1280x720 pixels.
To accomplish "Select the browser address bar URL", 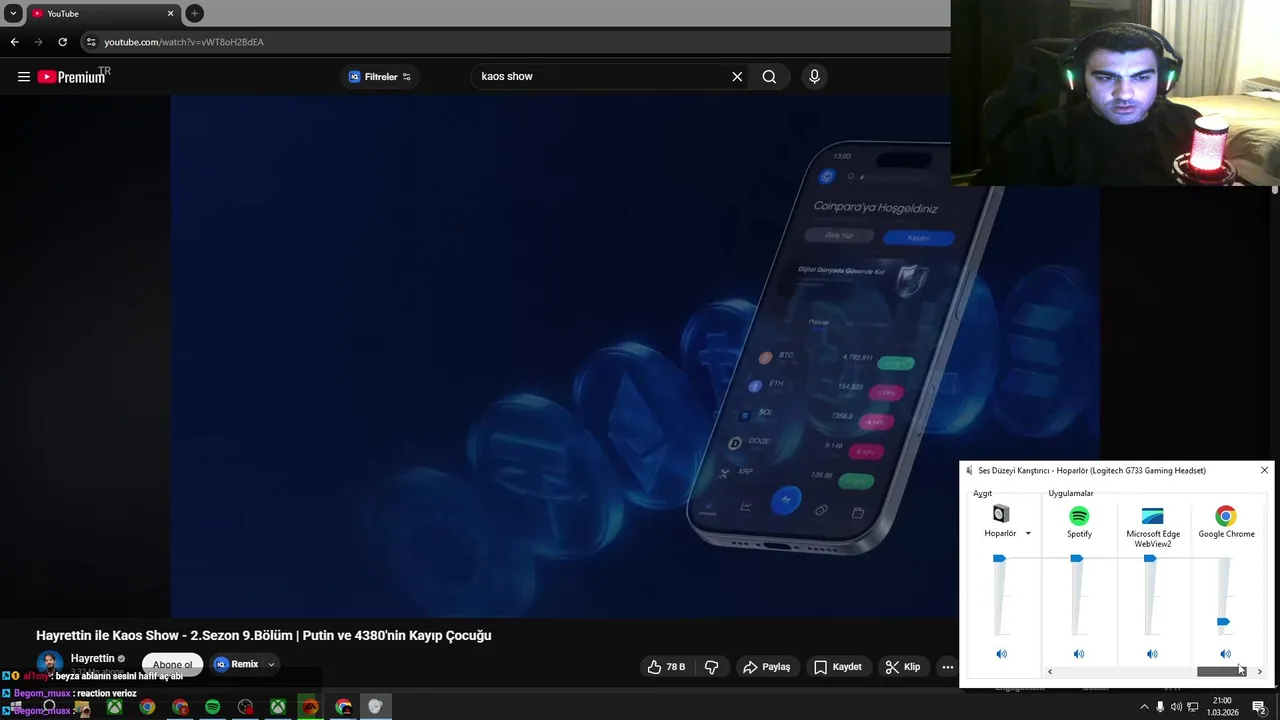I will 184,42.
